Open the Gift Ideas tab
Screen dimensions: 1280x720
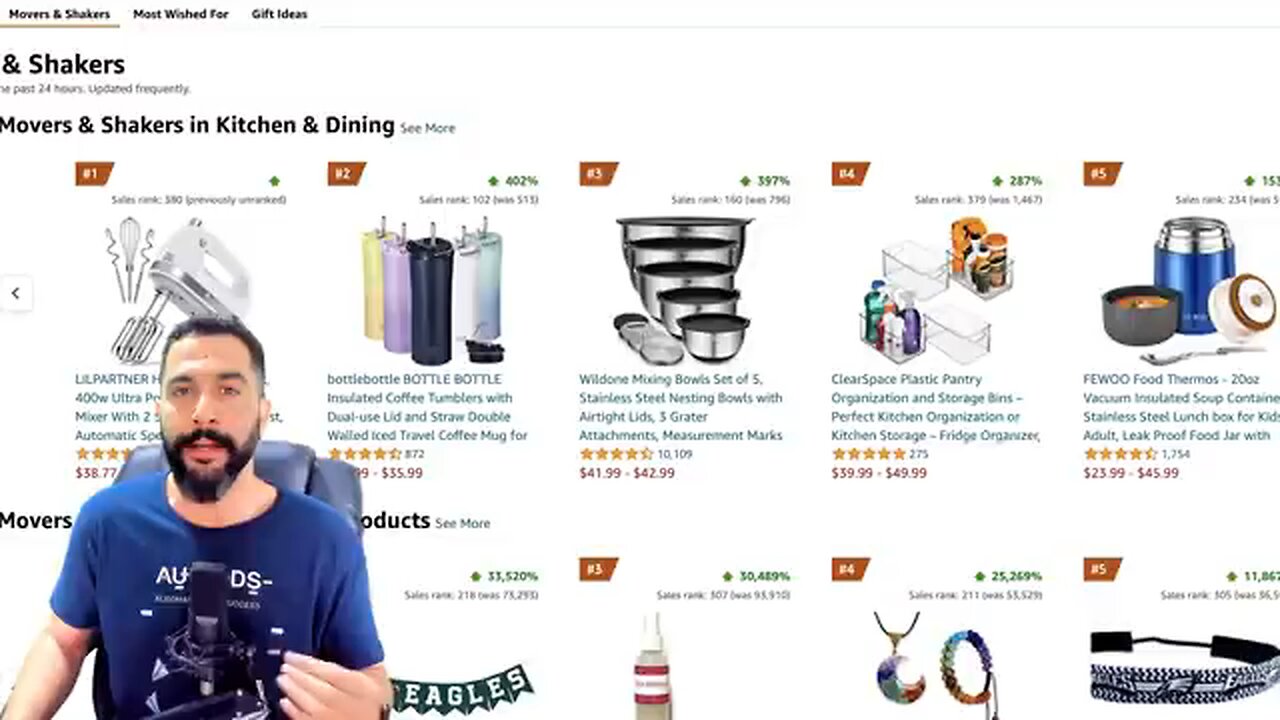click(279, 14)
